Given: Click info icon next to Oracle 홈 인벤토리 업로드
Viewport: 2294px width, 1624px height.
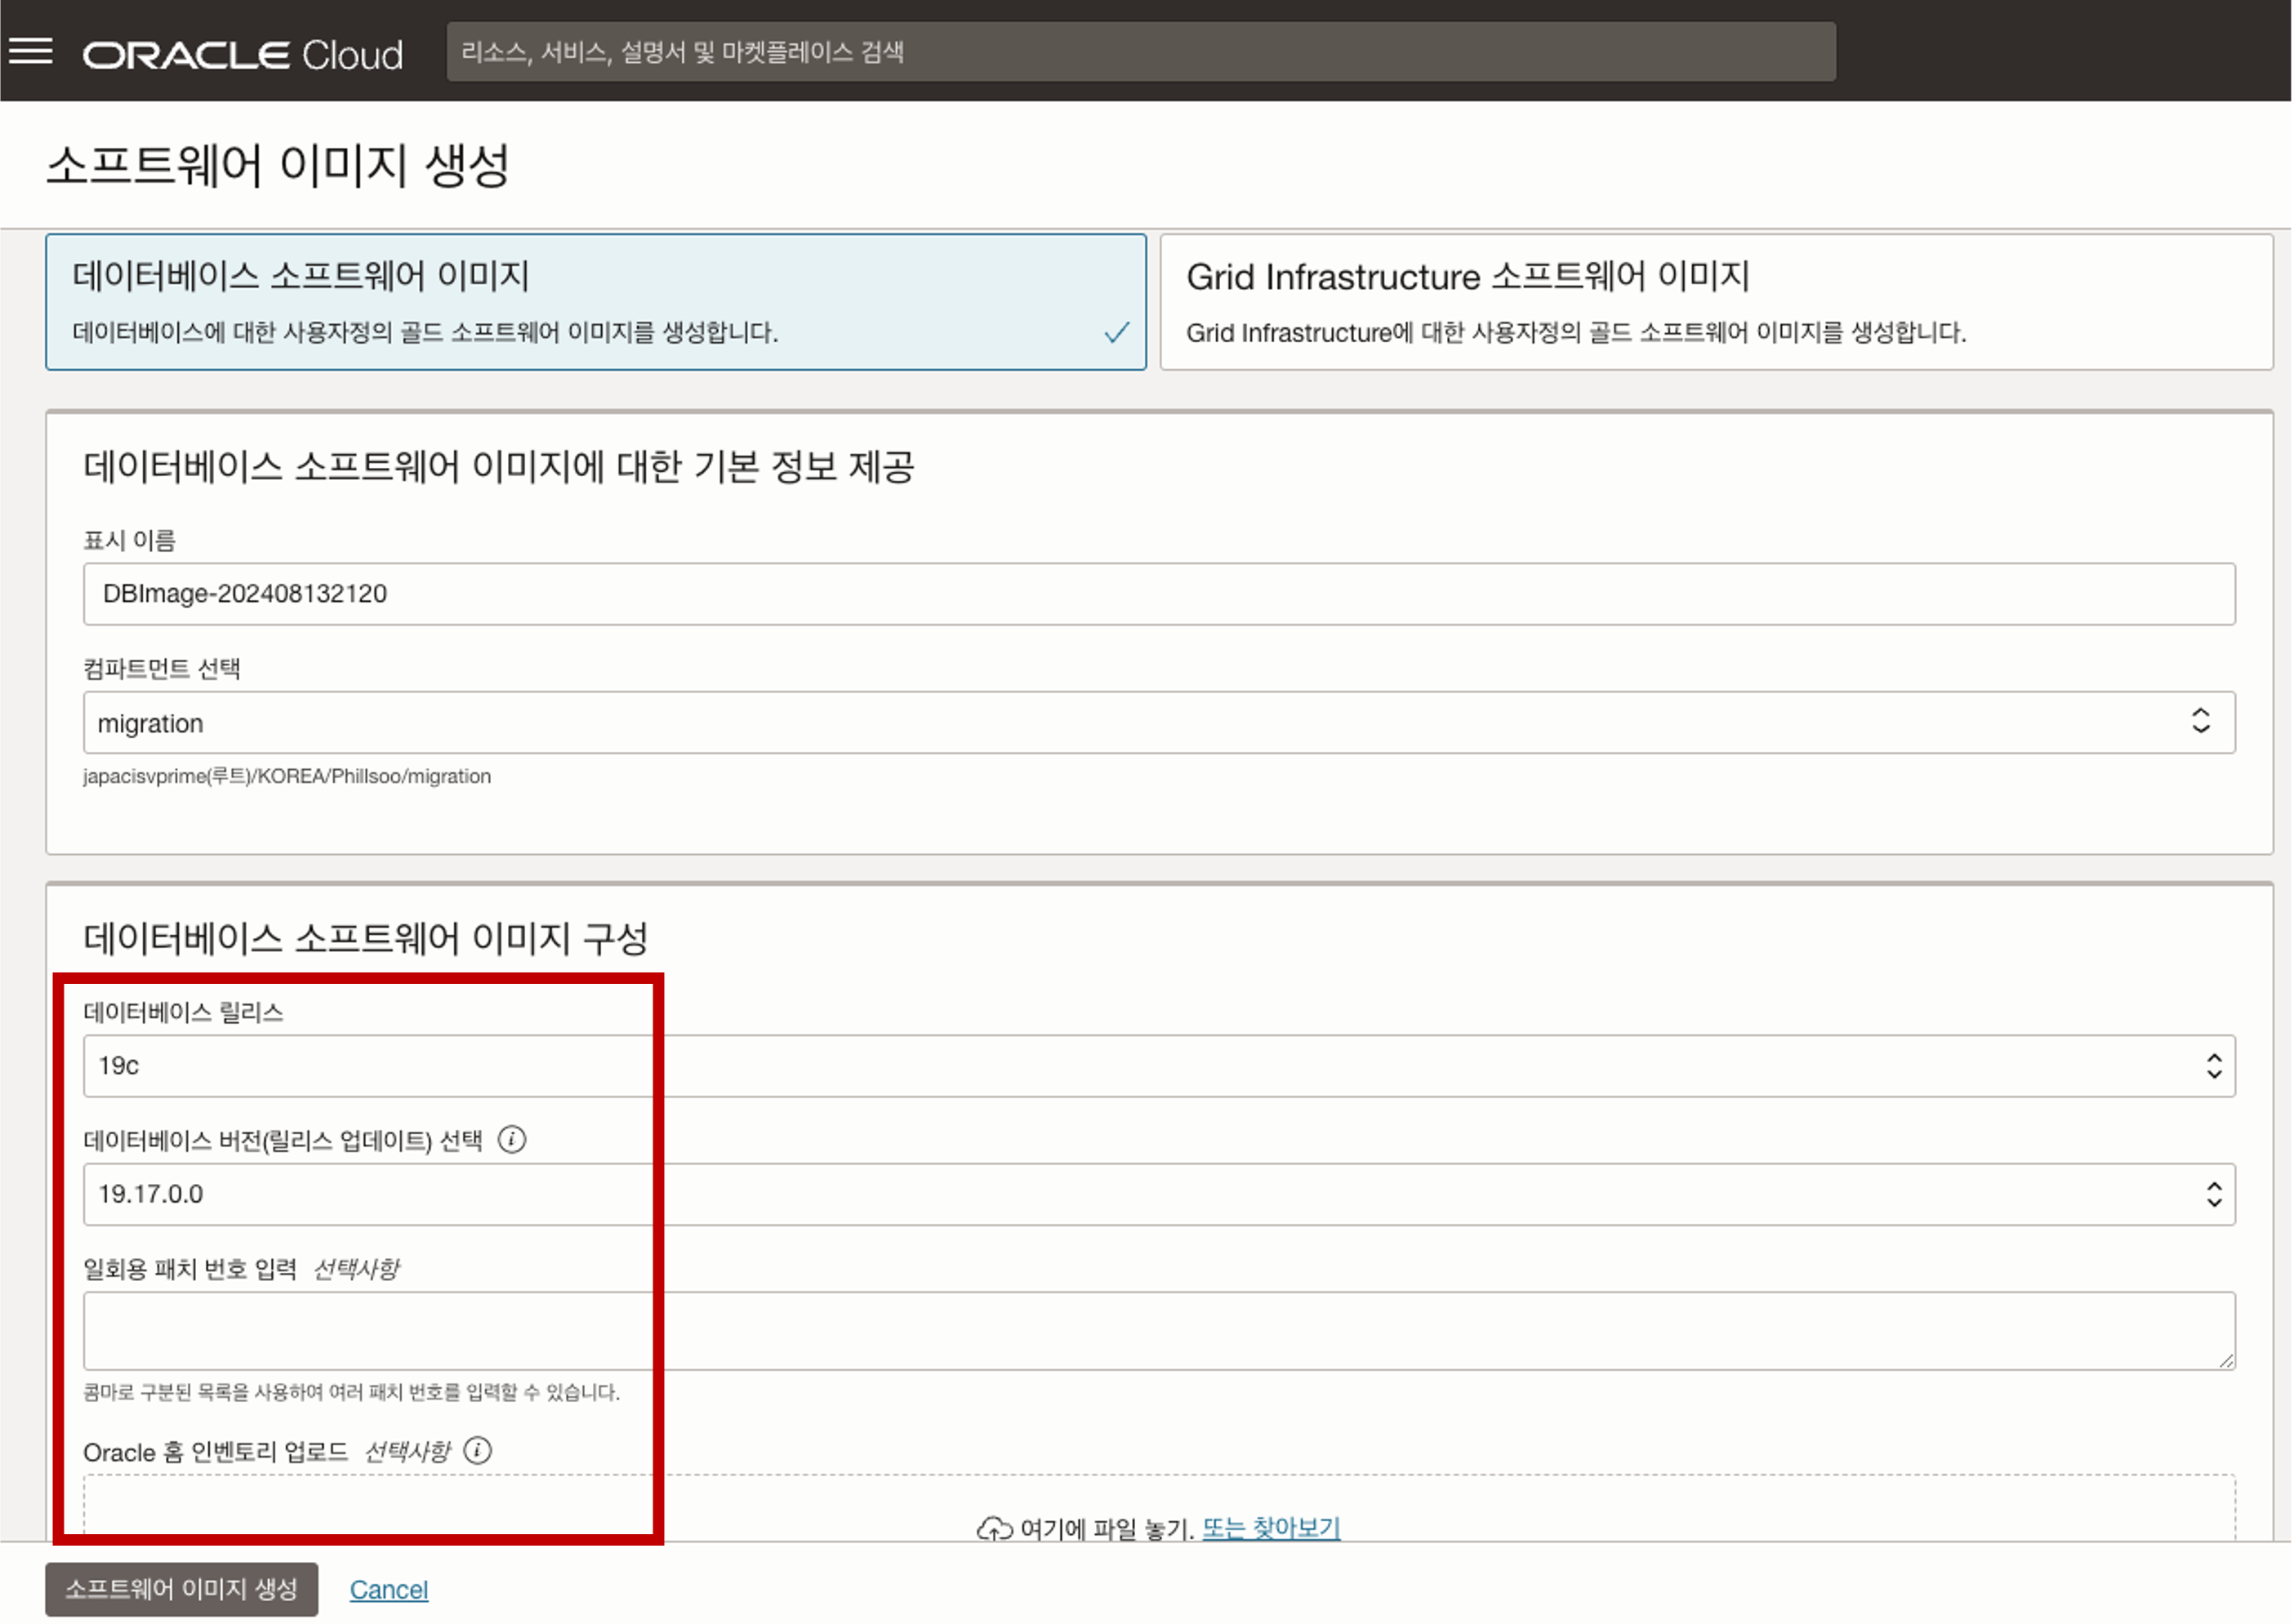Looking at the screenshot, I should tap(478, 1451).
